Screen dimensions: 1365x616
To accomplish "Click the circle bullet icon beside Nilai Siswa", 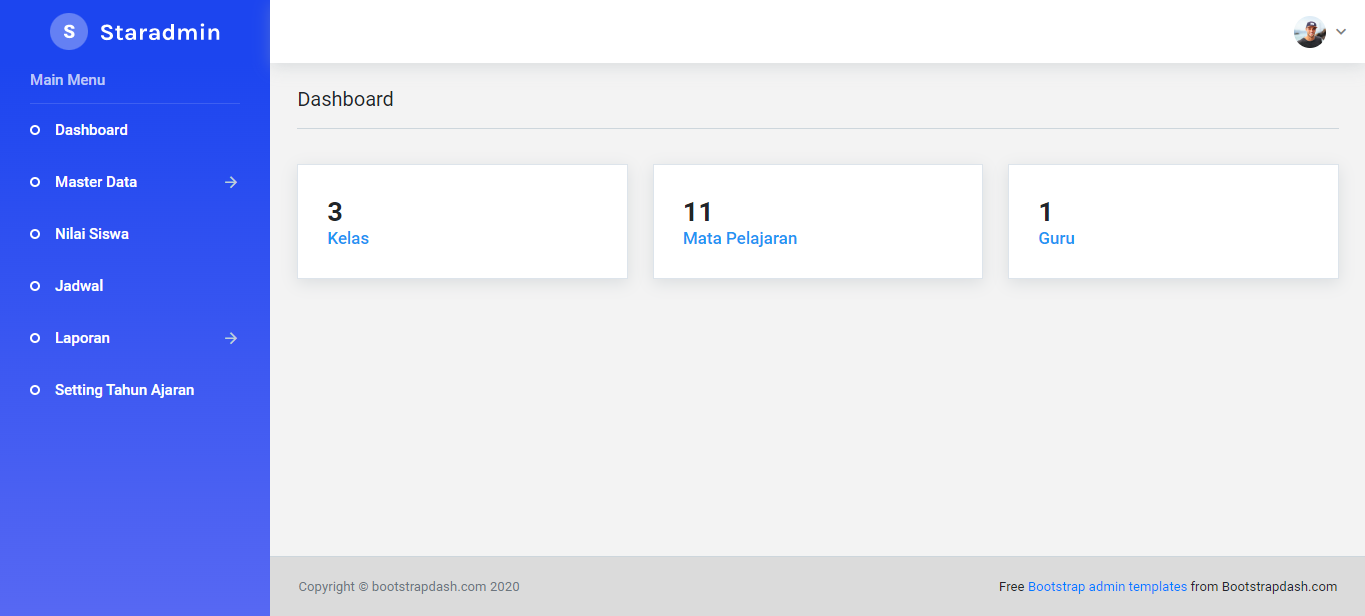I will 35,234.
